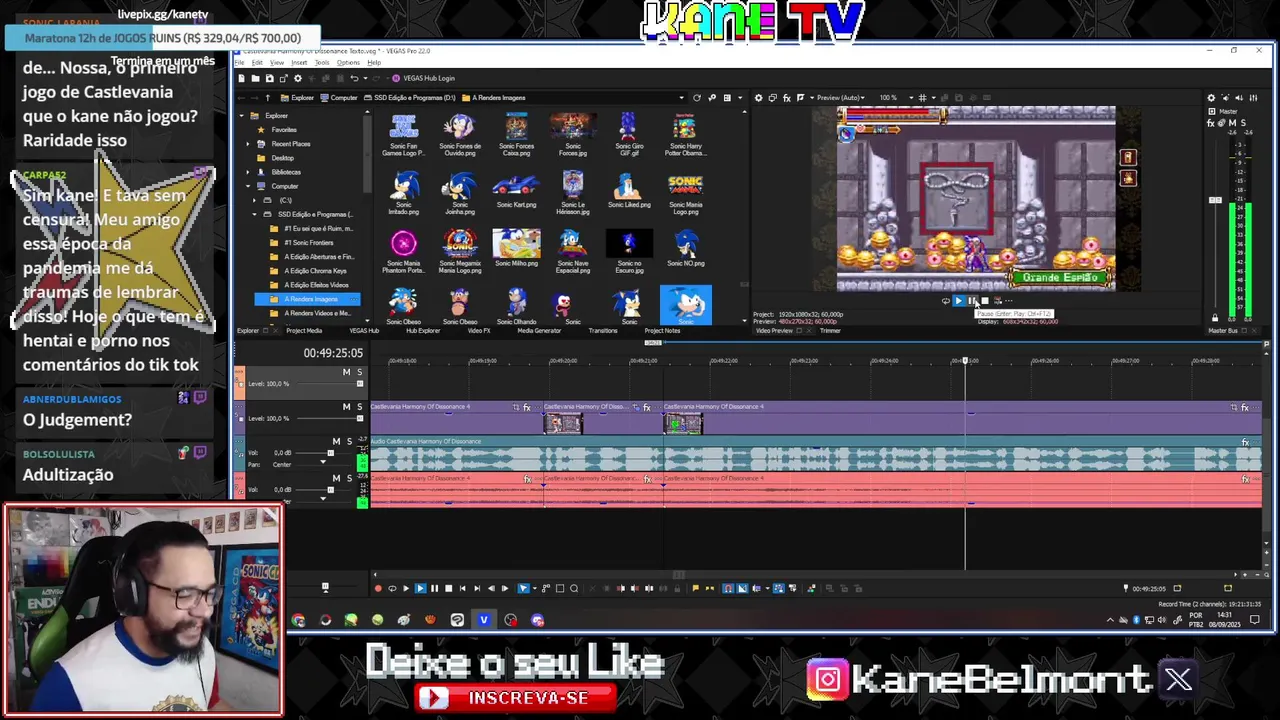
Task: Open Video Output FX in preview toolbar
Action: click(786, 98)
